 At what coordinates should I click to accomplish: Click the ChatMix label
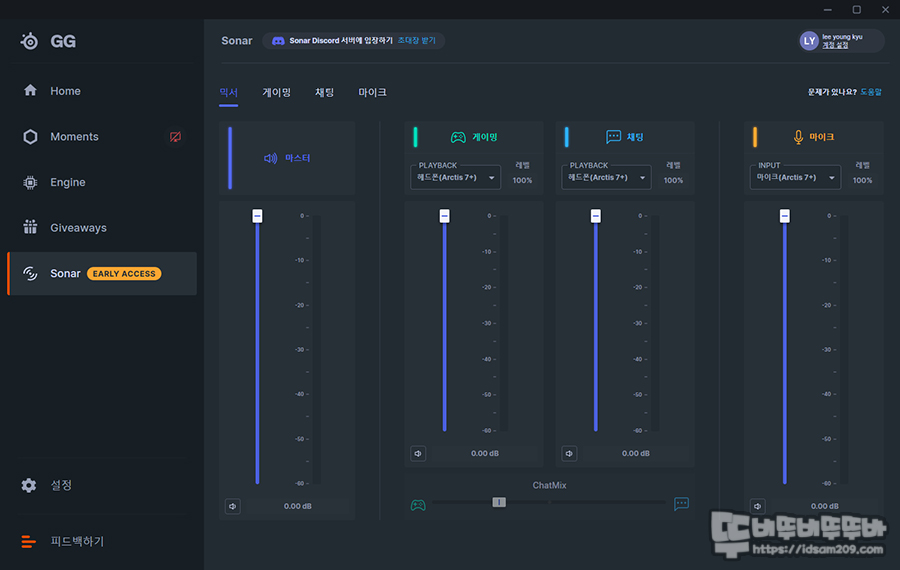[549, 486]
